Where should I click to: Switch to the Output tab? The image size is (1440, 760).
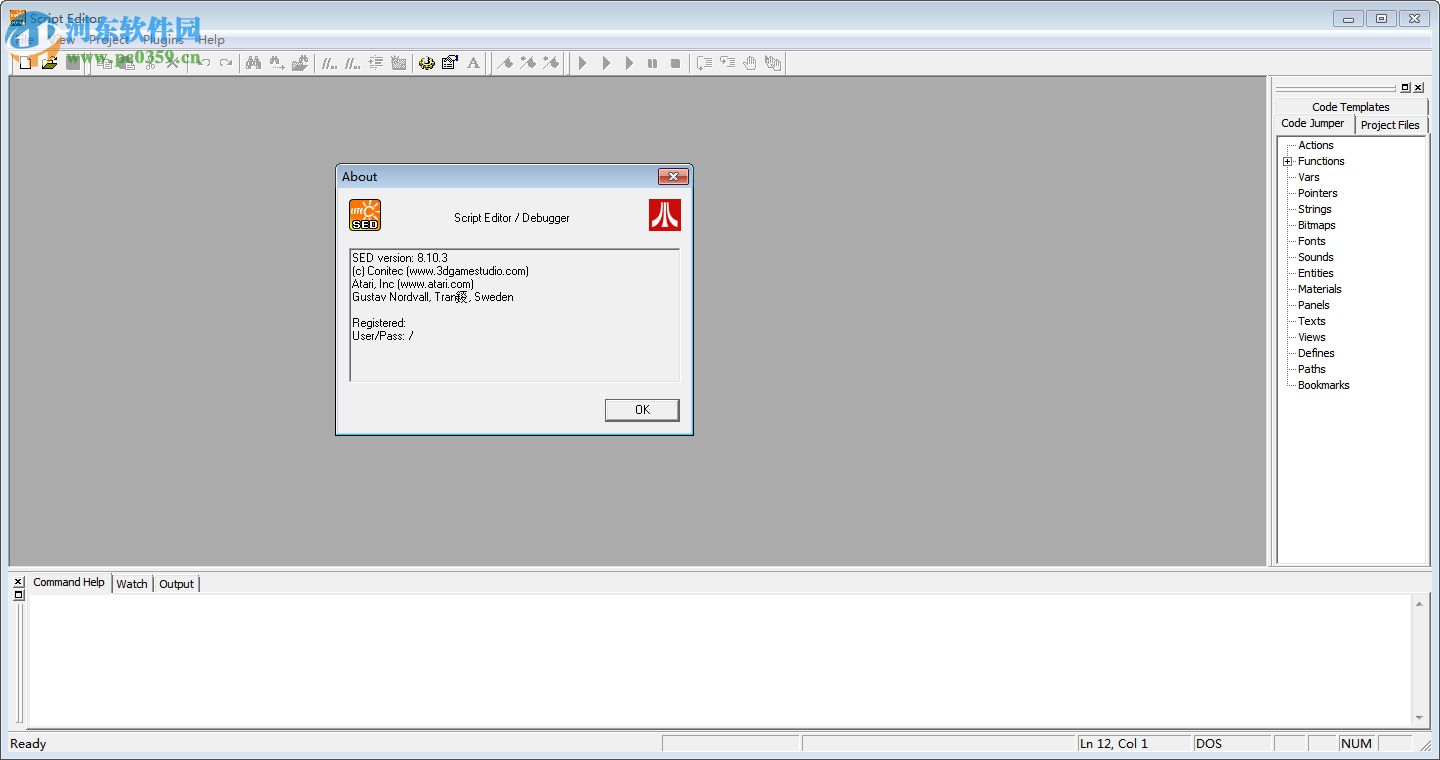coord(176,584)
